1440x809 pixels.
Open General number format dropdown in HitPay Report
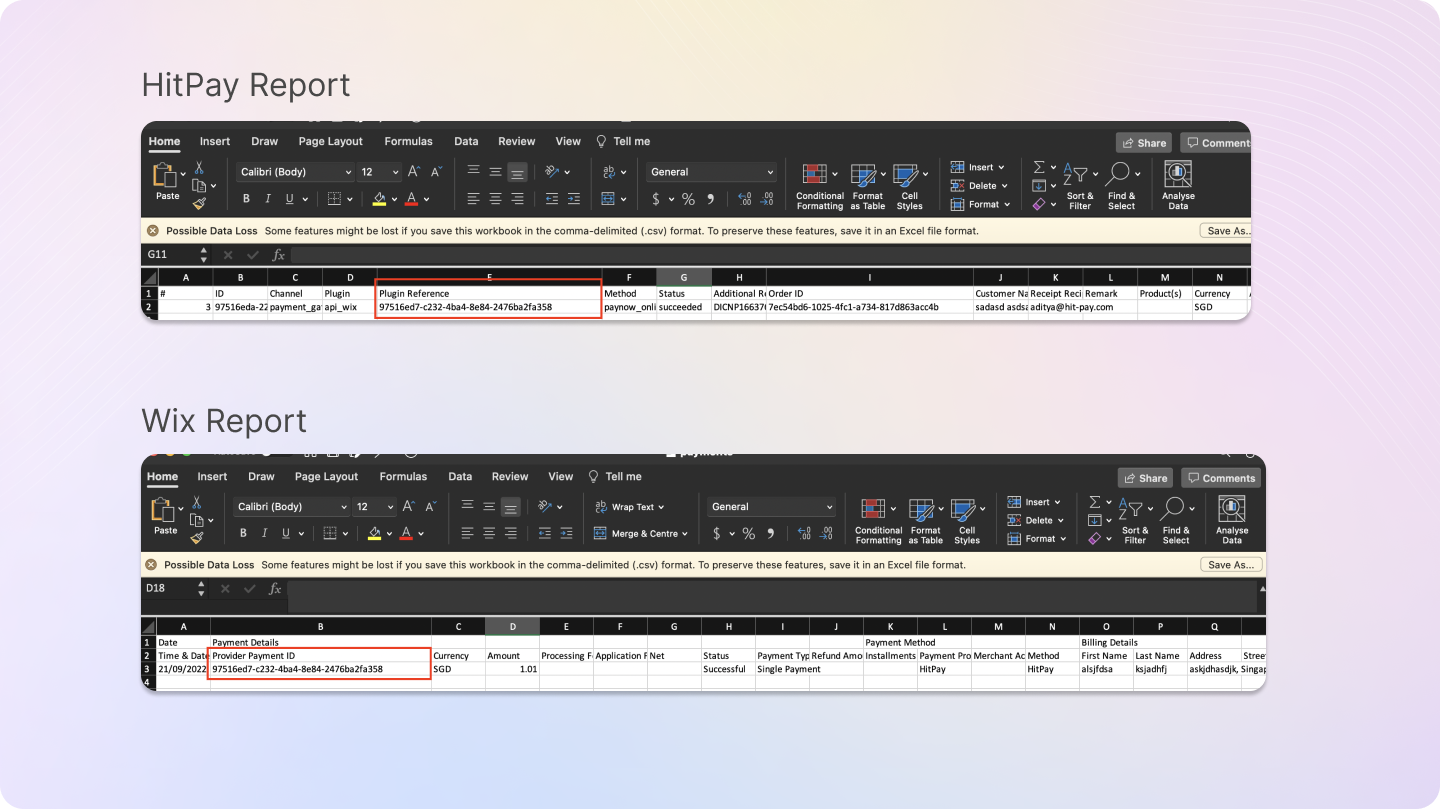click(711, 172)
